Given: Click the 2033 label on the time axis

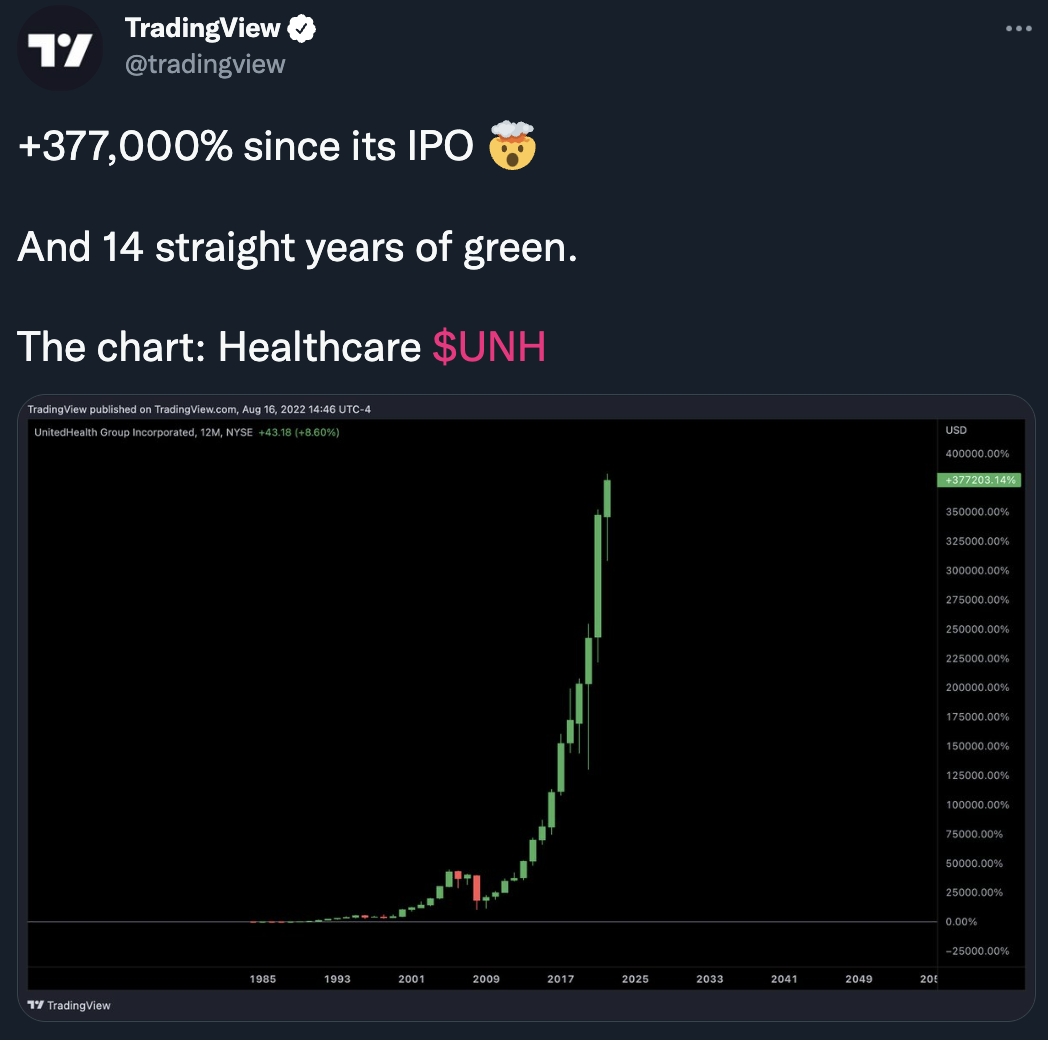Looking at the screenshot, I should coord(709,979).
